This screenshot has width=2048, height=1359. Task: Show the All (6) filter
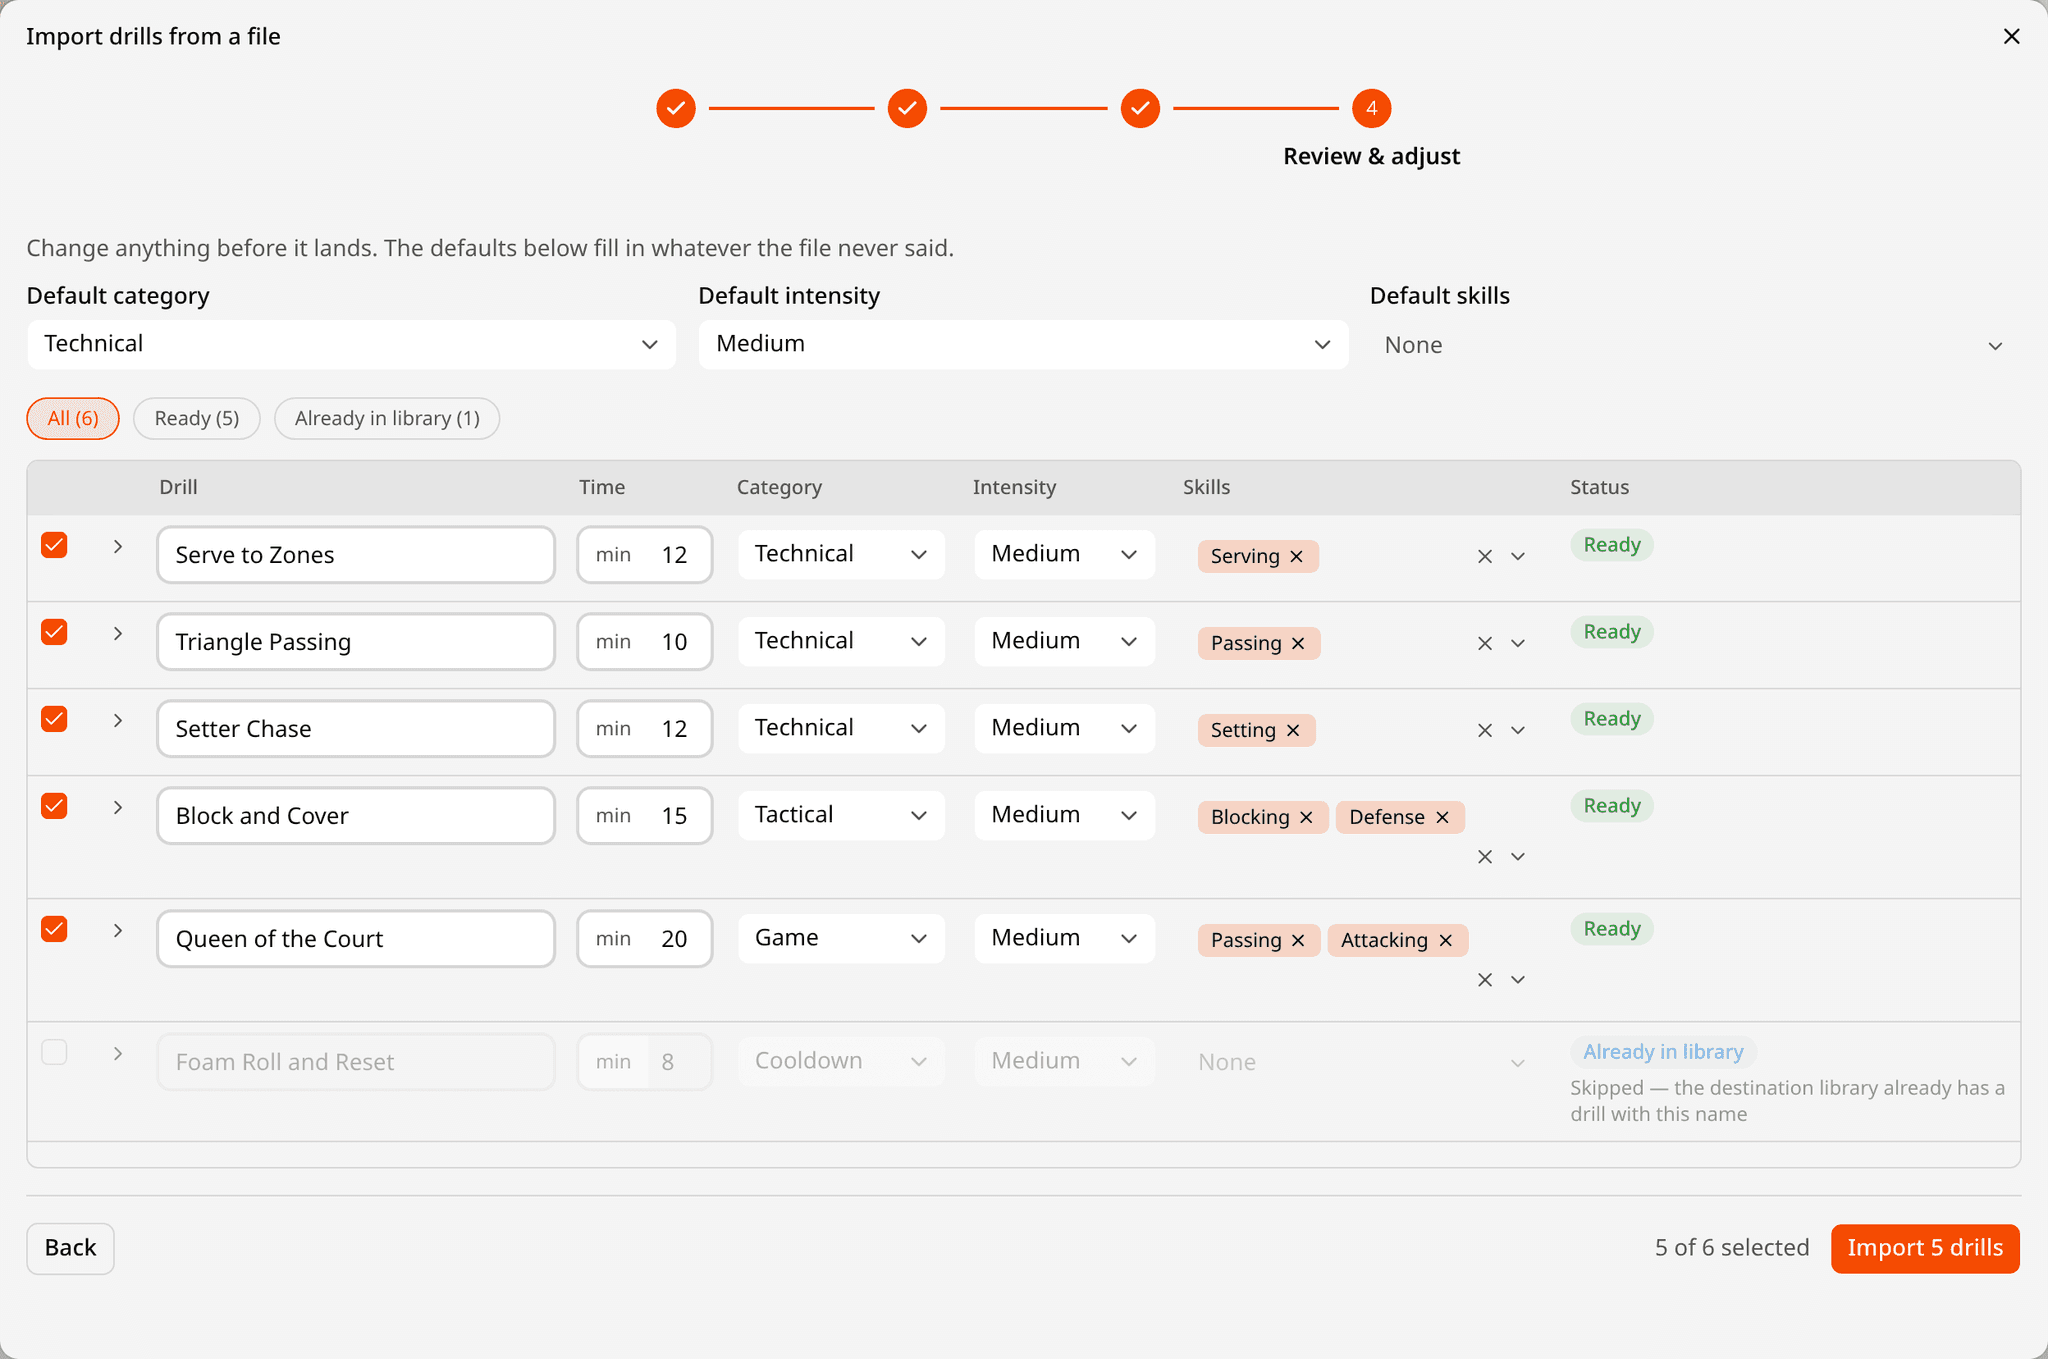pos(73,418)
